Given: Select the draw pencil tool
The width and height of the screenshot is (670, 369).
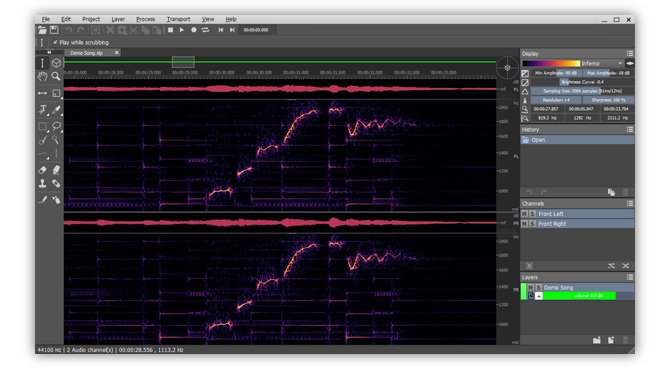Looking at the screenshot, I should click(42, 199).
